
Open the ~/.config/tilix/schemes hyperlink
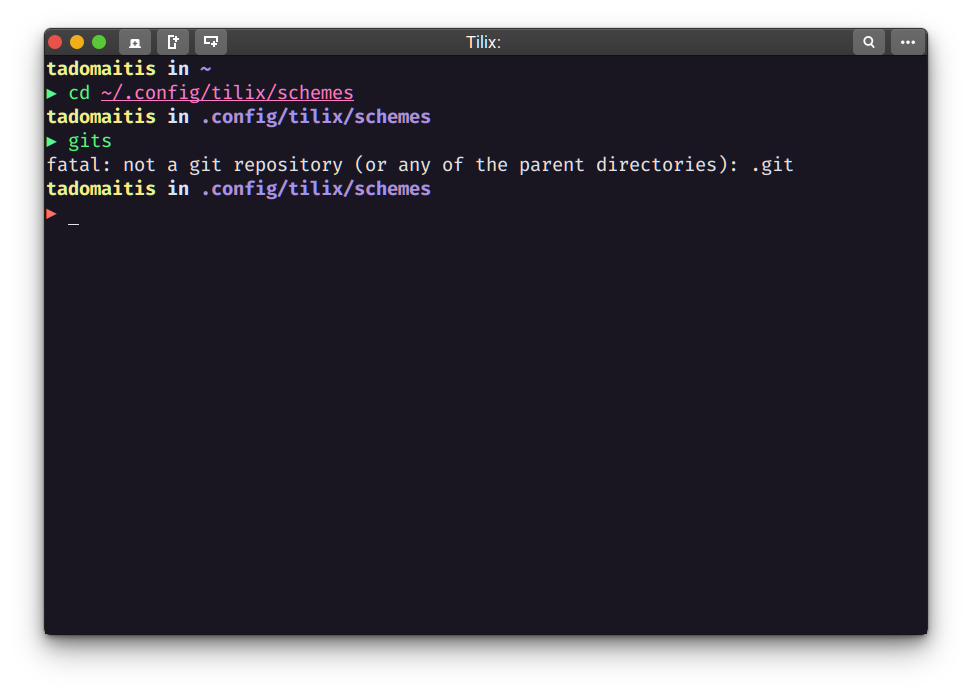[227, 92]
